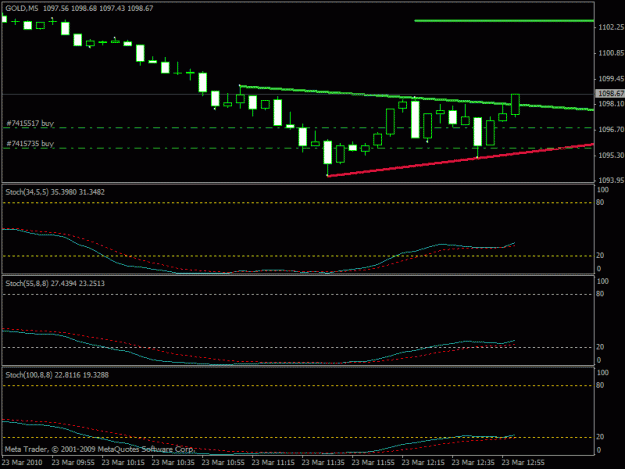Click the current price tag 1098.67
The width and height of the screenshot is (625, 469).
tap(610, 93)
